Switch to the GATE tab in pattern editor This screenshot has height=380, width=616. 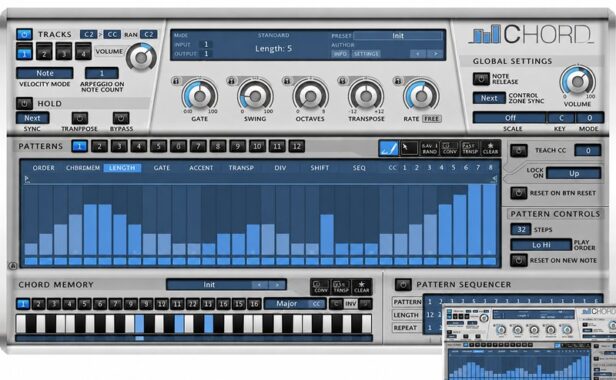pos(162,168)
